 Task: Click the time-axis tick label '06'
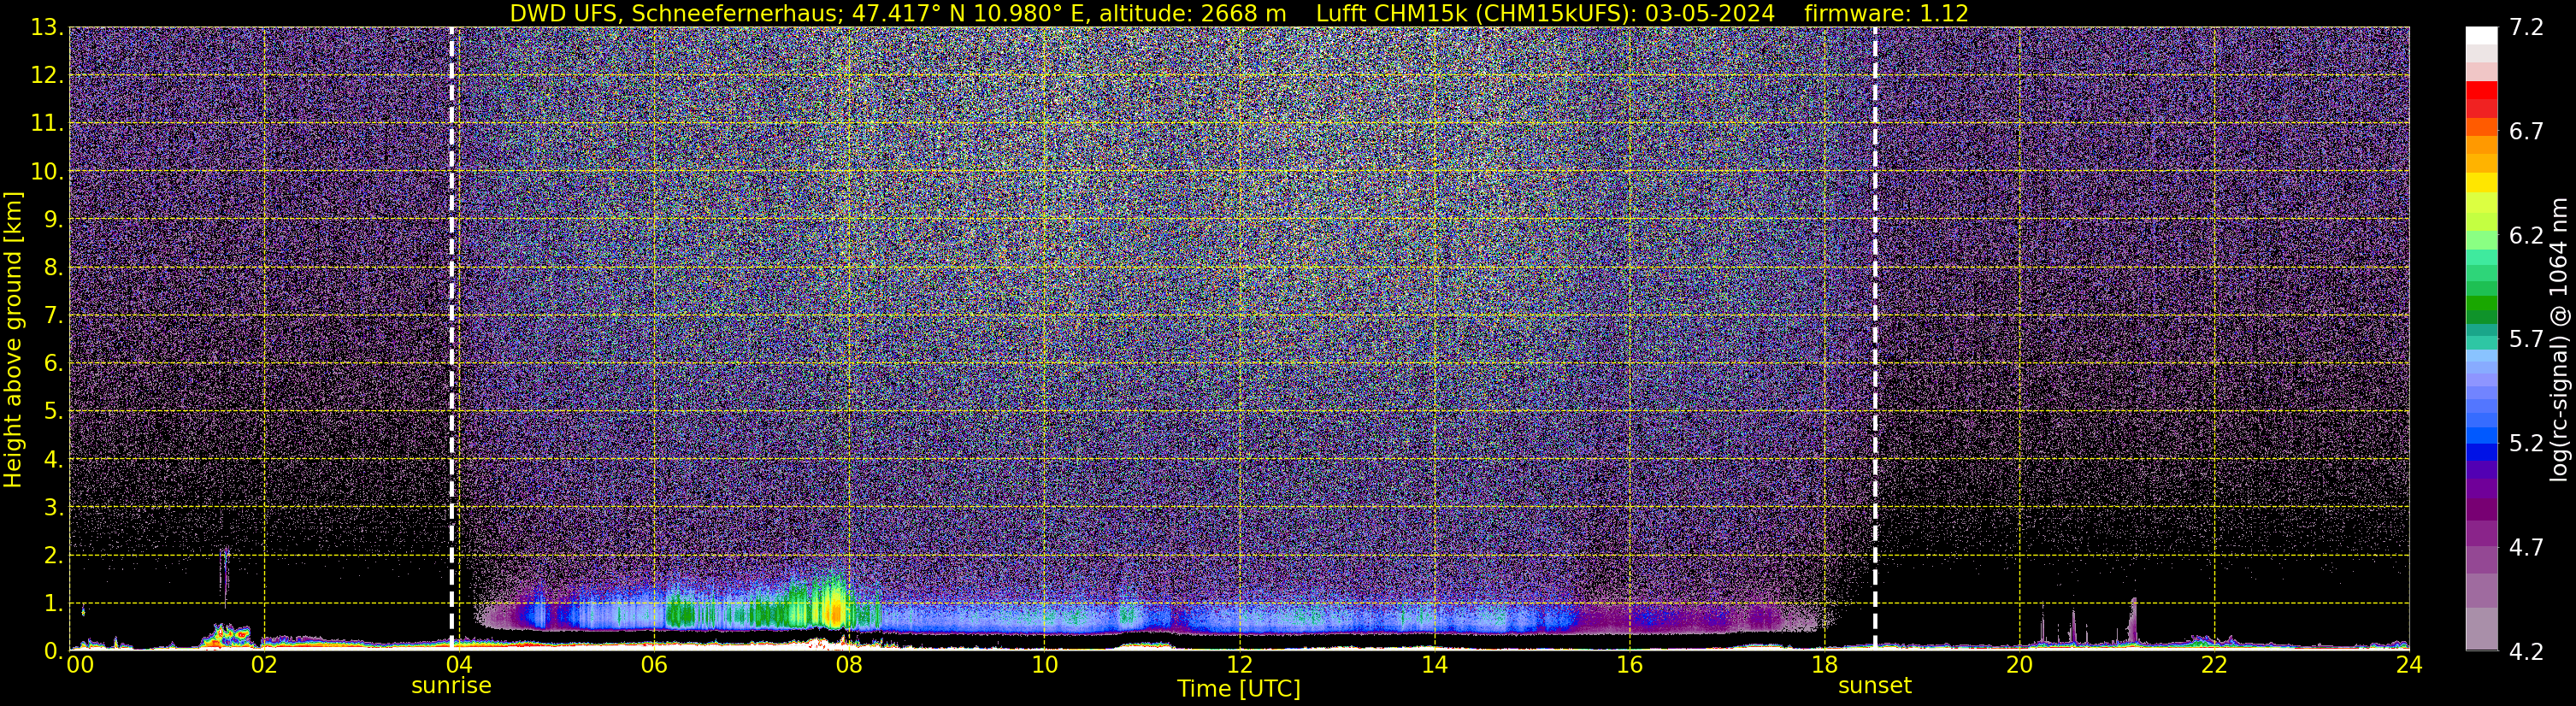click(653, 665)
